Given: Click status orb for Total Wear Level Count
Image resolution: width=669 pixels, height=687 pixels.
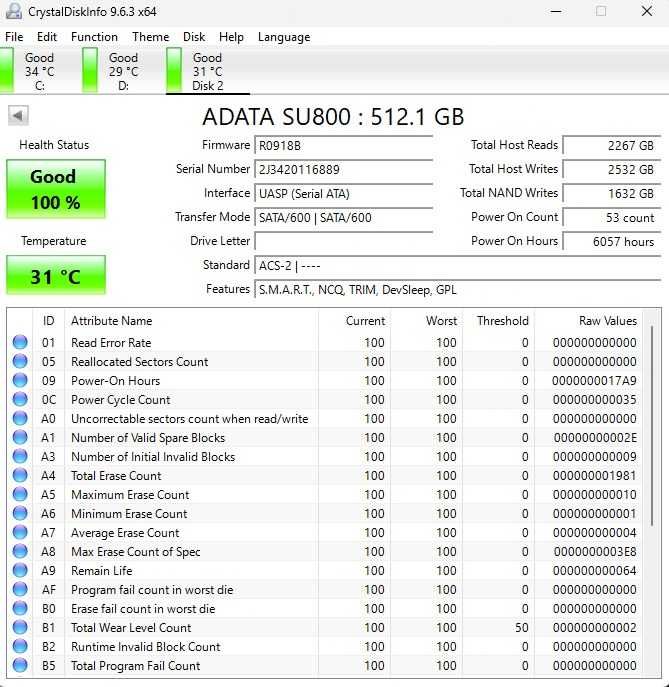Looking at the screenshot, I should (20, 627).
